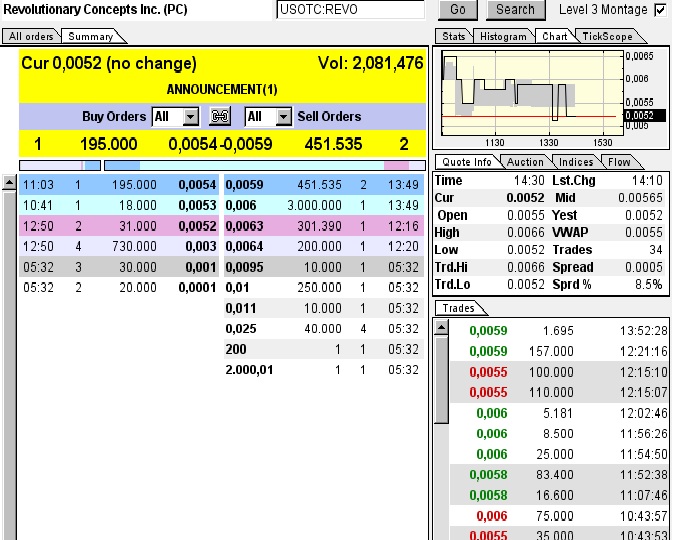673x540 pixels.
Task: Switch to the All orders tab
Action: point(31,36)
